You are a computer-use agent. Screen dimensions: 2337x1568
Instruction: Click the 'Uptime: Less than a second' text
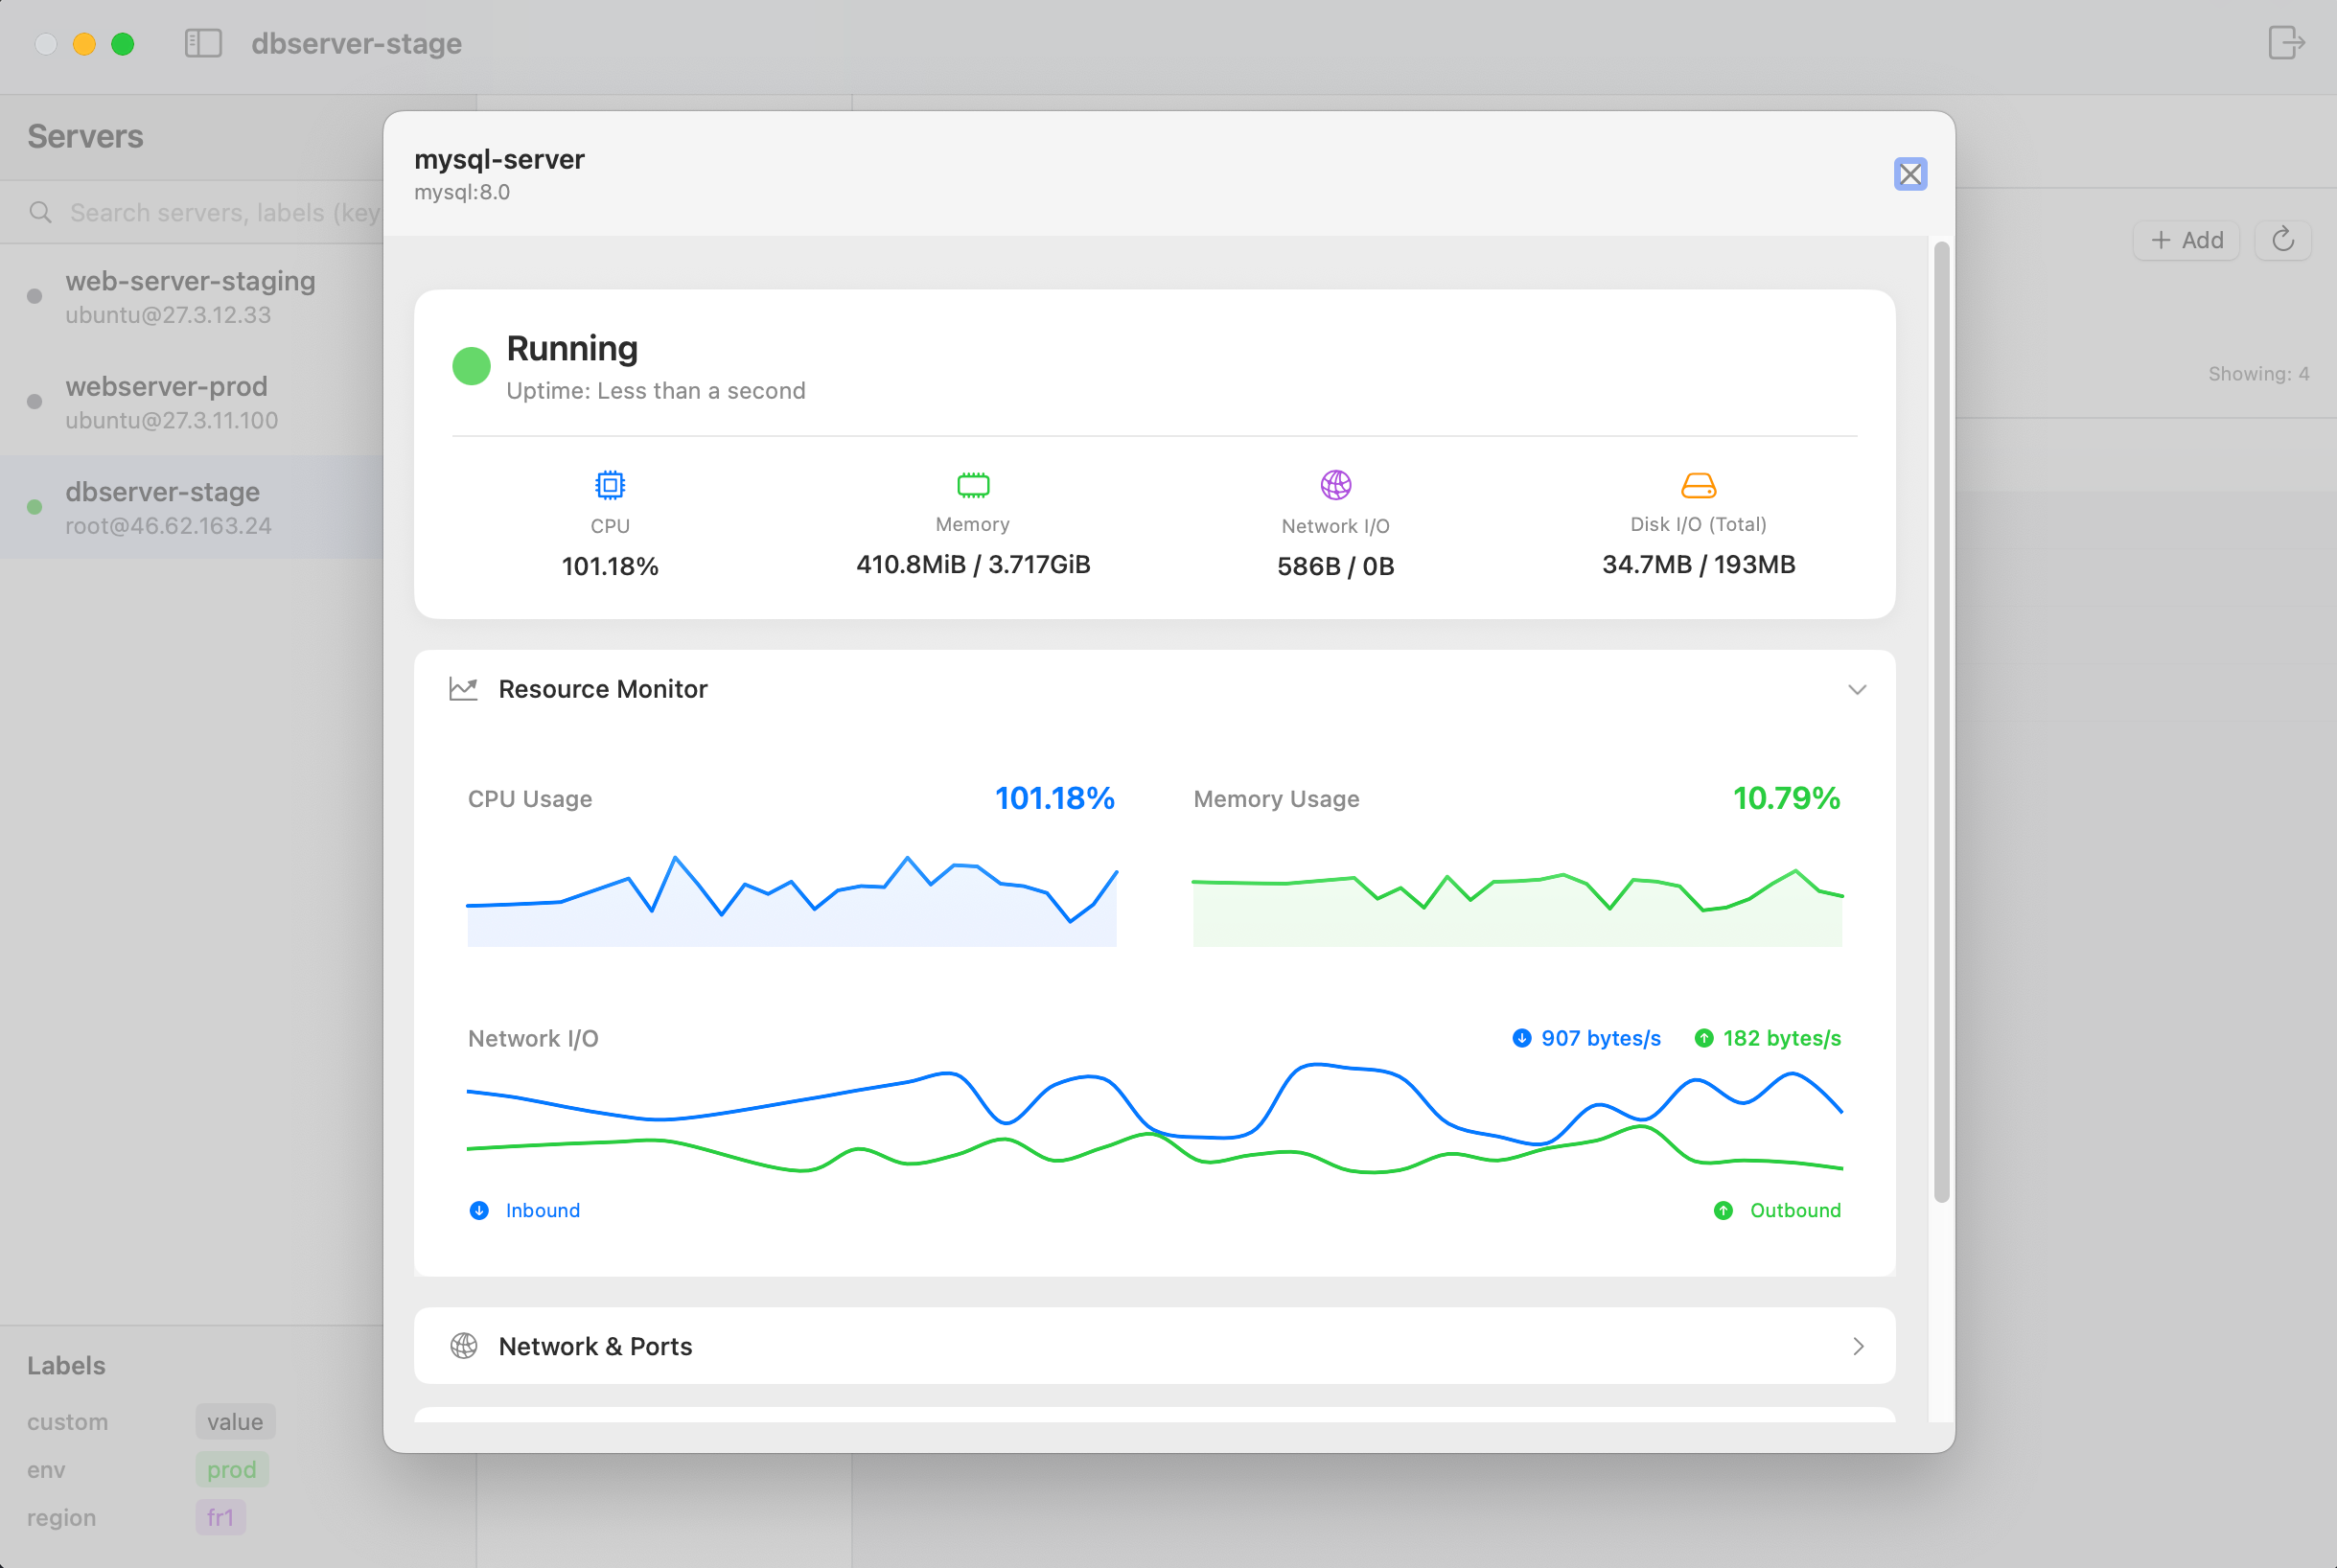click(x=655, y=391)
